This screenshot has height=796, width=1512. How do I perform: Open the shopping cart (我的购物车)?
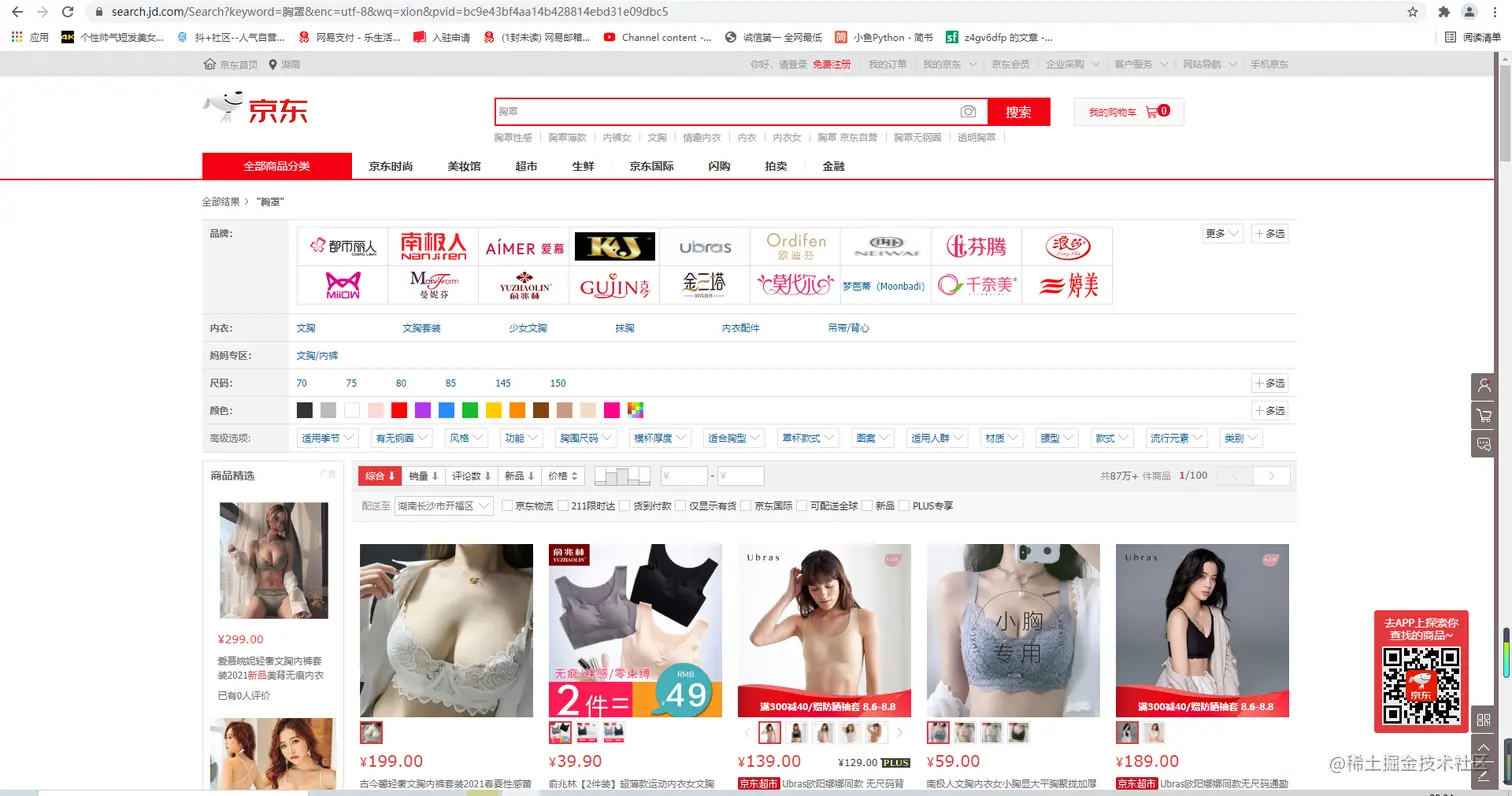click(1129, 112)
